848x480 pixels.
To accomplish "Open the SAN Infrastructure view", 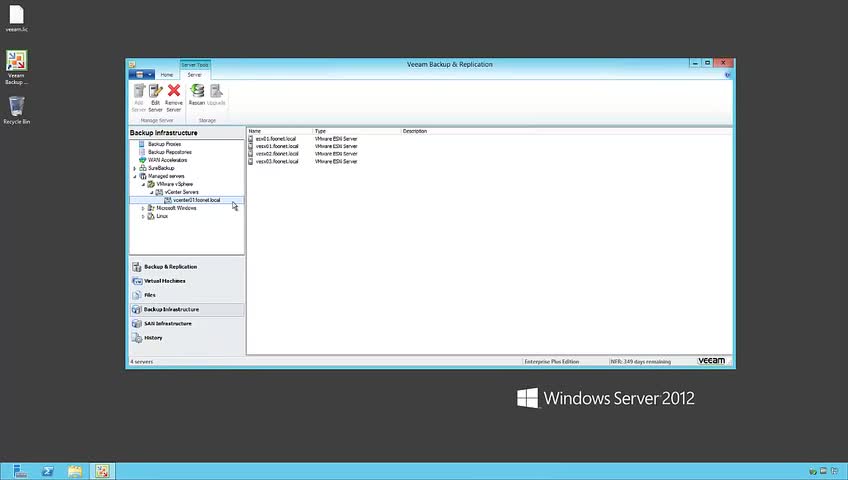I will coord(187,324).
